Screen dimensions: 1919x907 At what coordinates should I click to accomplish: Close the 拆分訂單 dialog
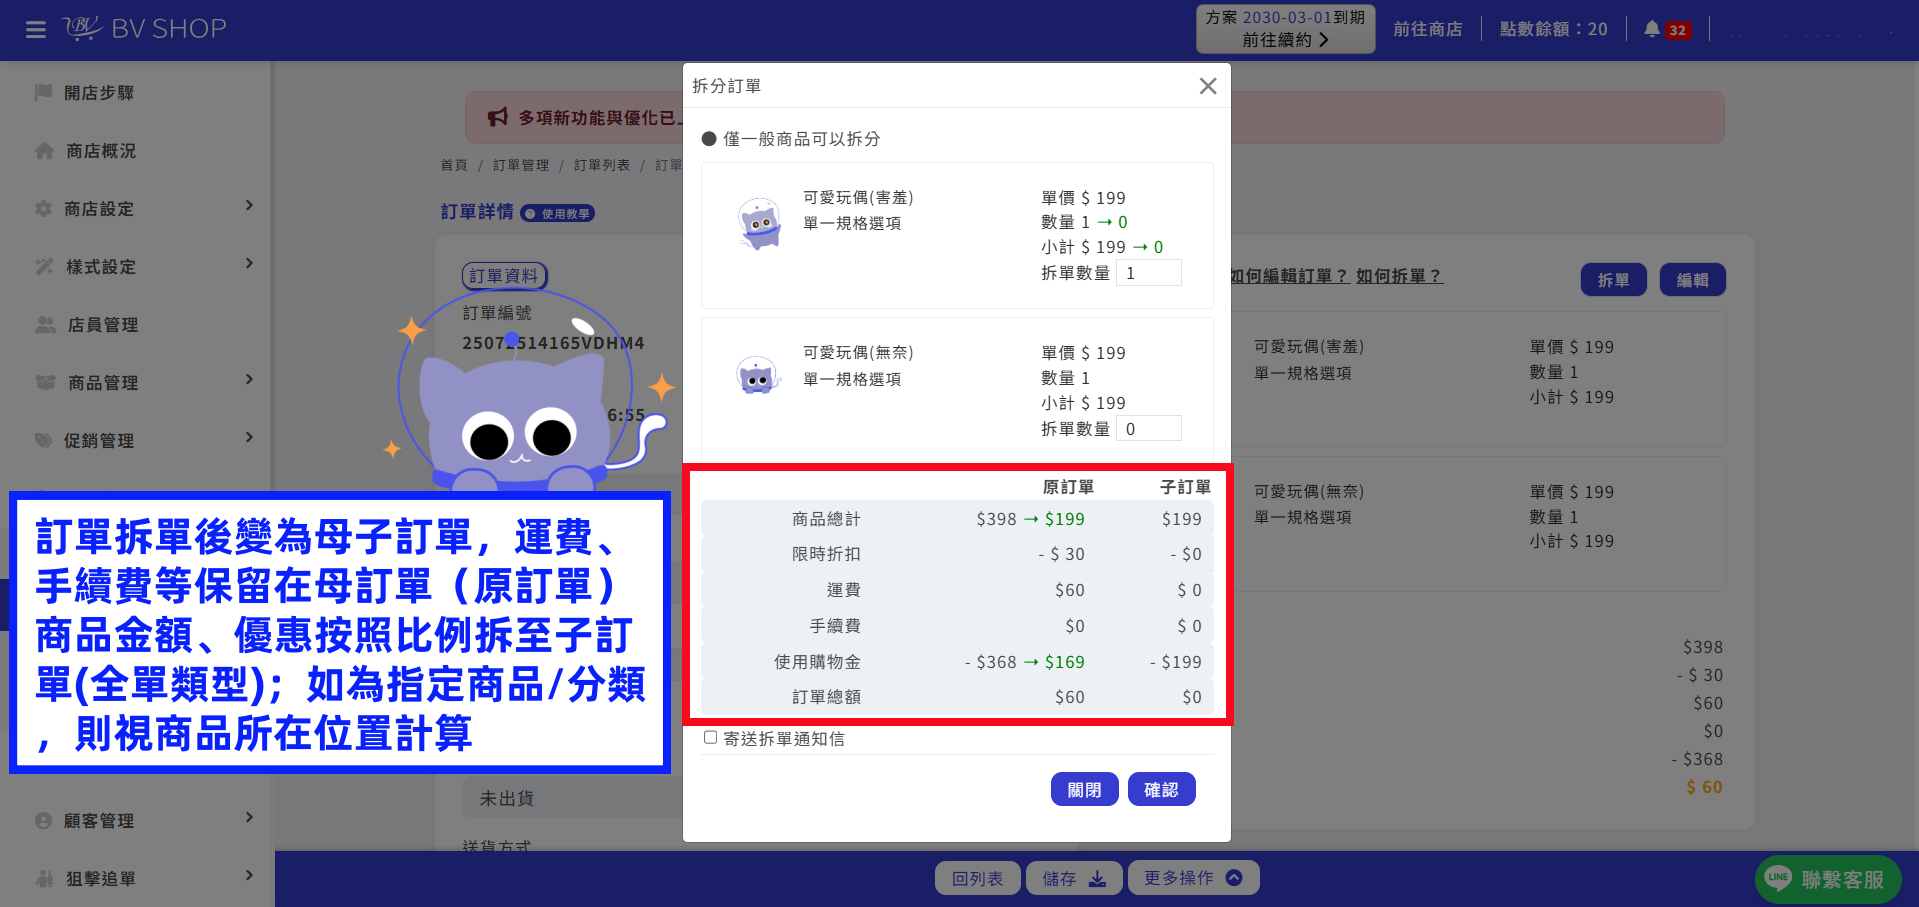coord(1208,86)
